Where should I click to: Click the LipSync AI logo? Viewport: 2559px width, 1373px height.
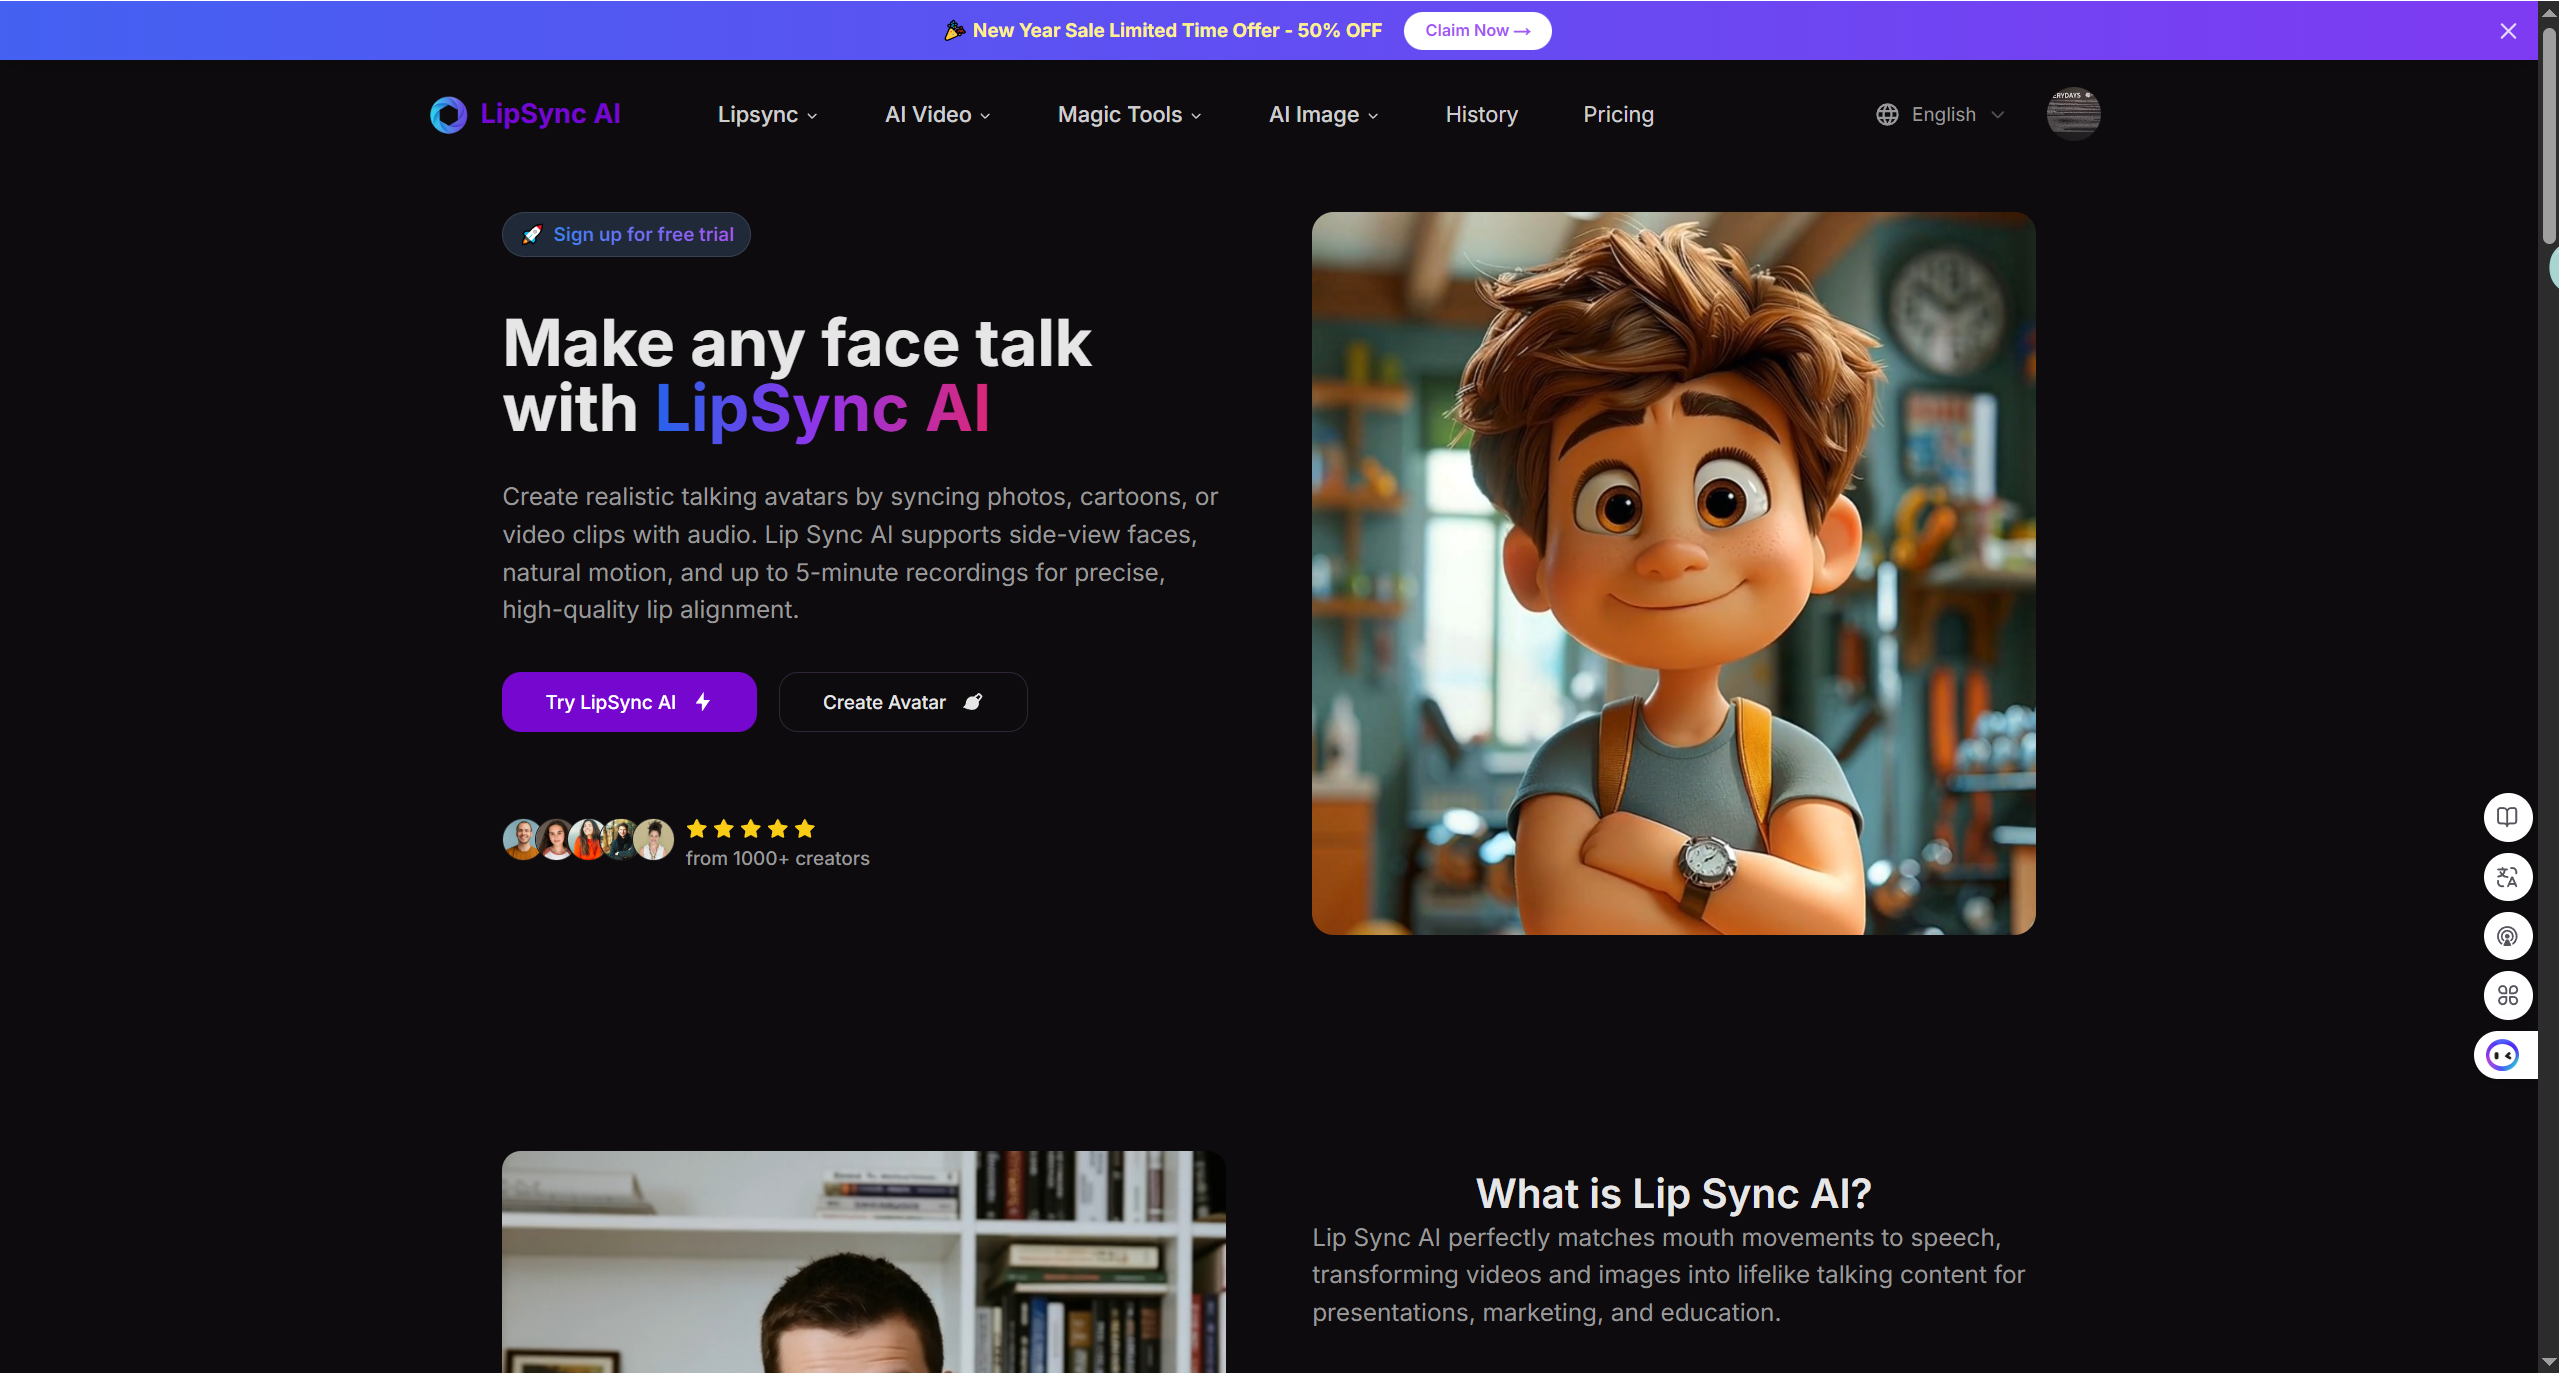(x=524, y=114)
